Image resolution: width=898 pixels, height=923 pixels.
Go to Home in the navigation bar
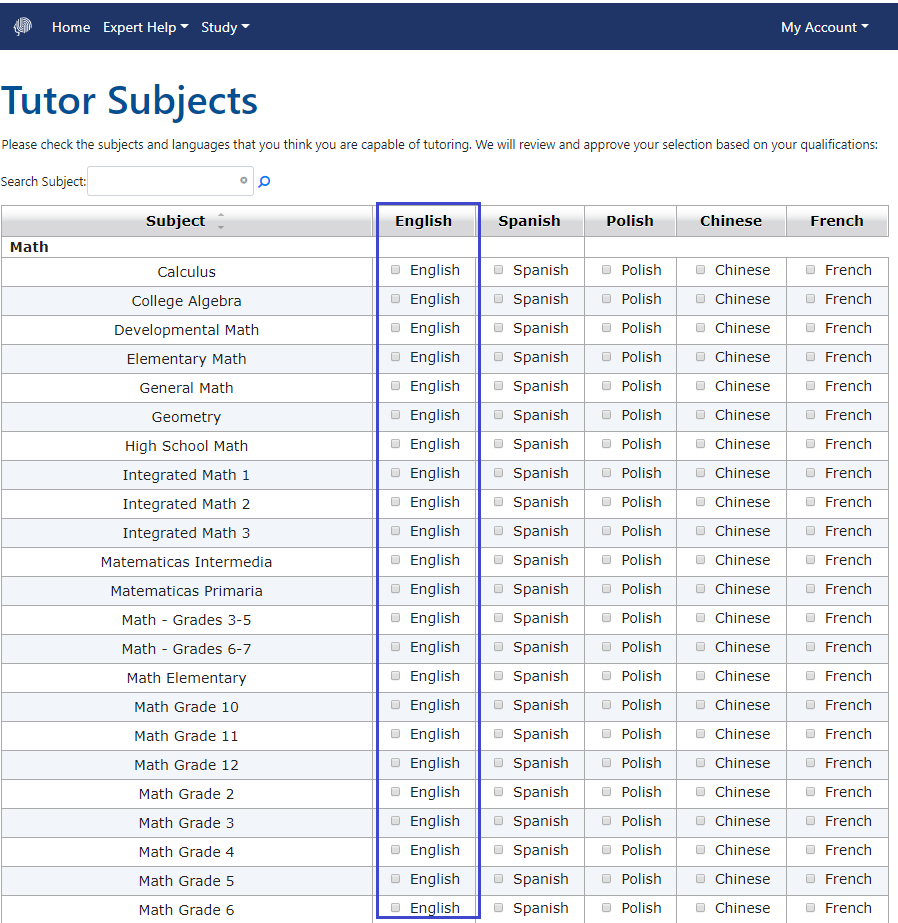click(x=71, y=27)
